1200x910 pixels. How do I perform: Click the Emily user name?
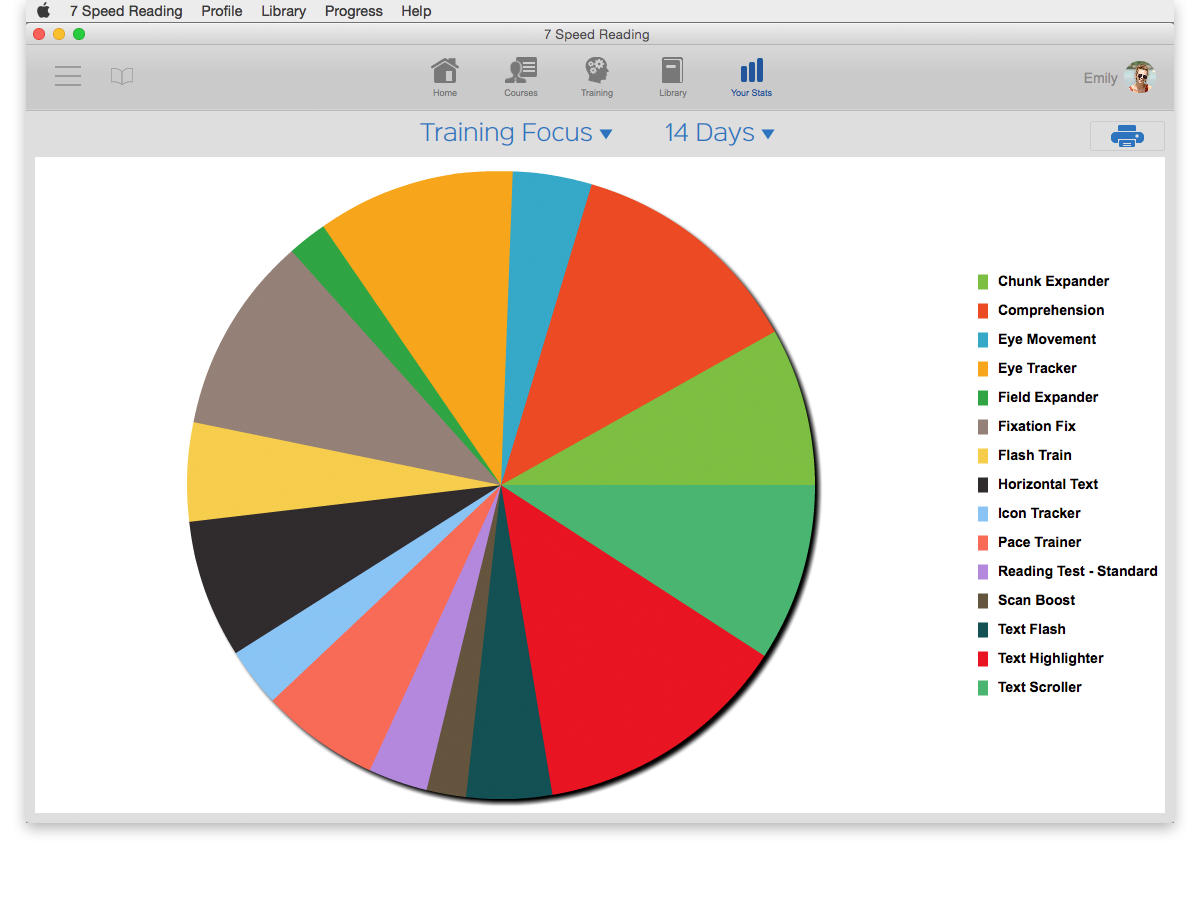(x=1100, y=78)
